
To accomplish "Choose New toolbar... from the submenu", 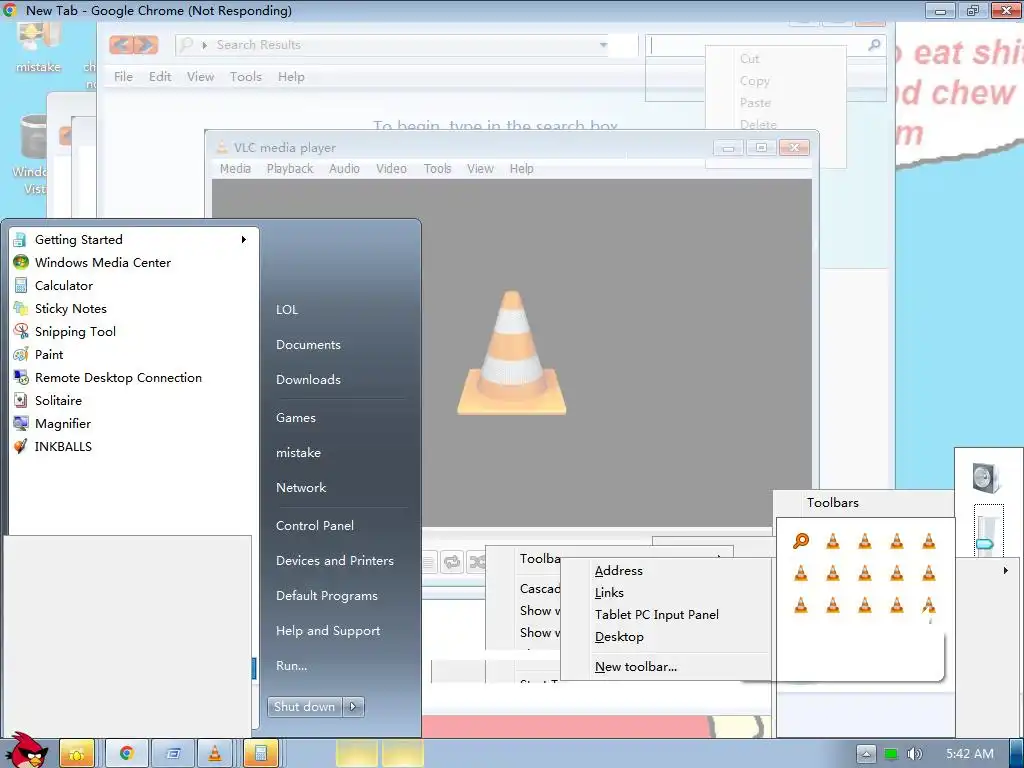I will click(635, 667).
